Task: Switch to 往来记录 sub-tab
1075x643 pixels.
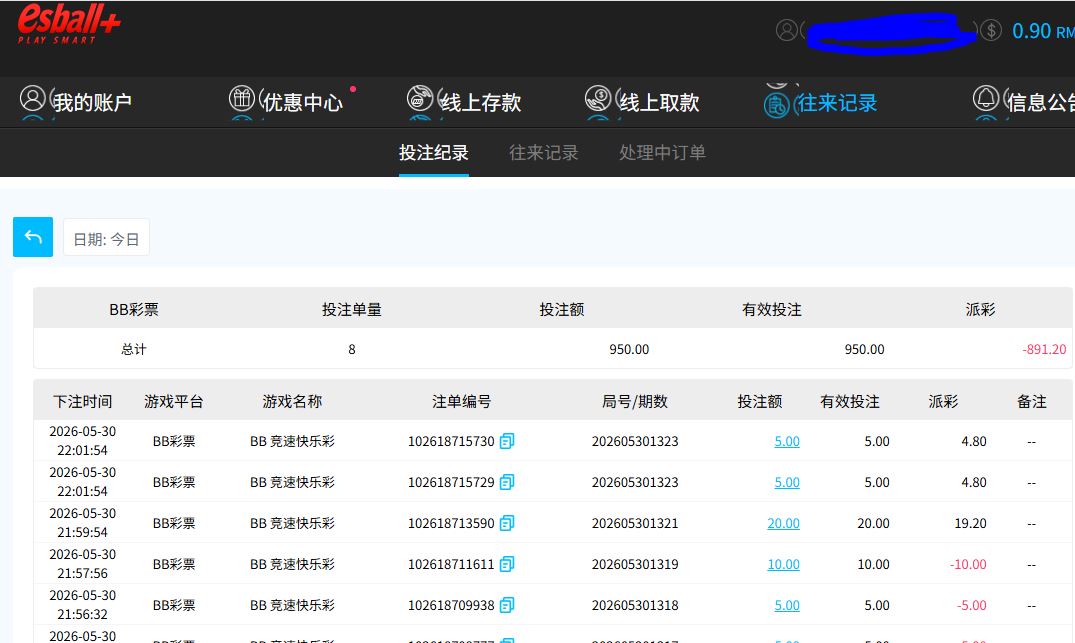Action: pyautogui.click(x=544, y=152)
